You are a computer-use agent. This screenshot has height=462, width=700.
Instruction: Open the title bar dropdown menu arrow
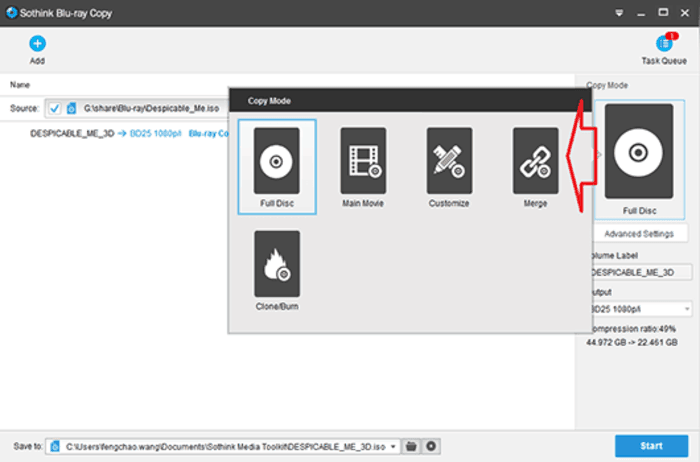click(619, 13)
